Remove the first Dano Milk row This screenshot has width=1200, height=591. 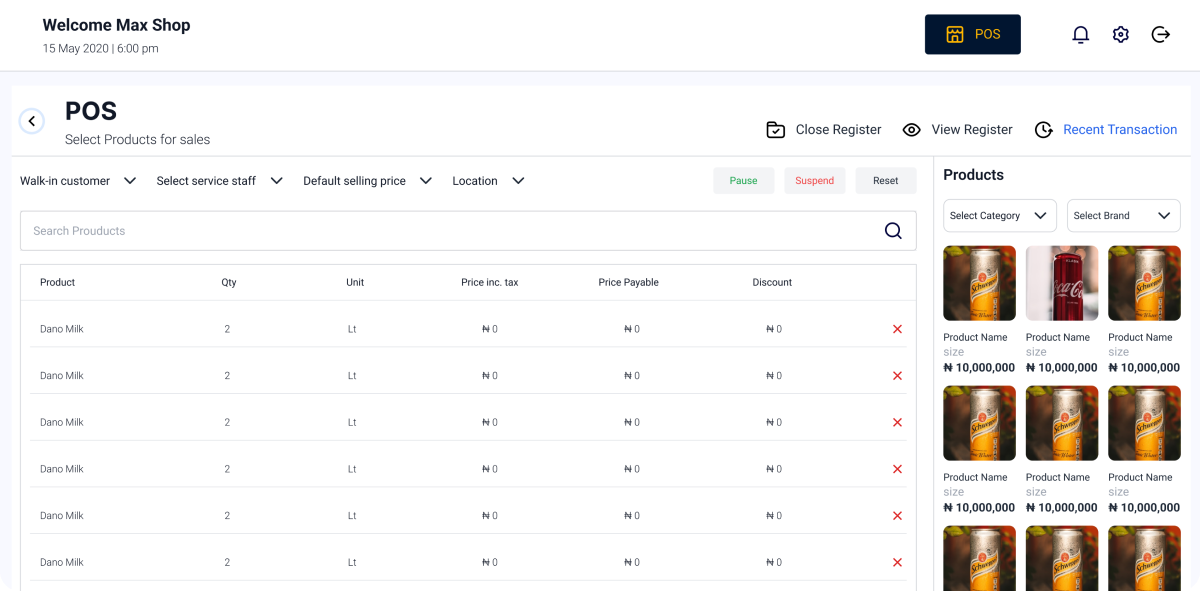[x=897, y=329]
